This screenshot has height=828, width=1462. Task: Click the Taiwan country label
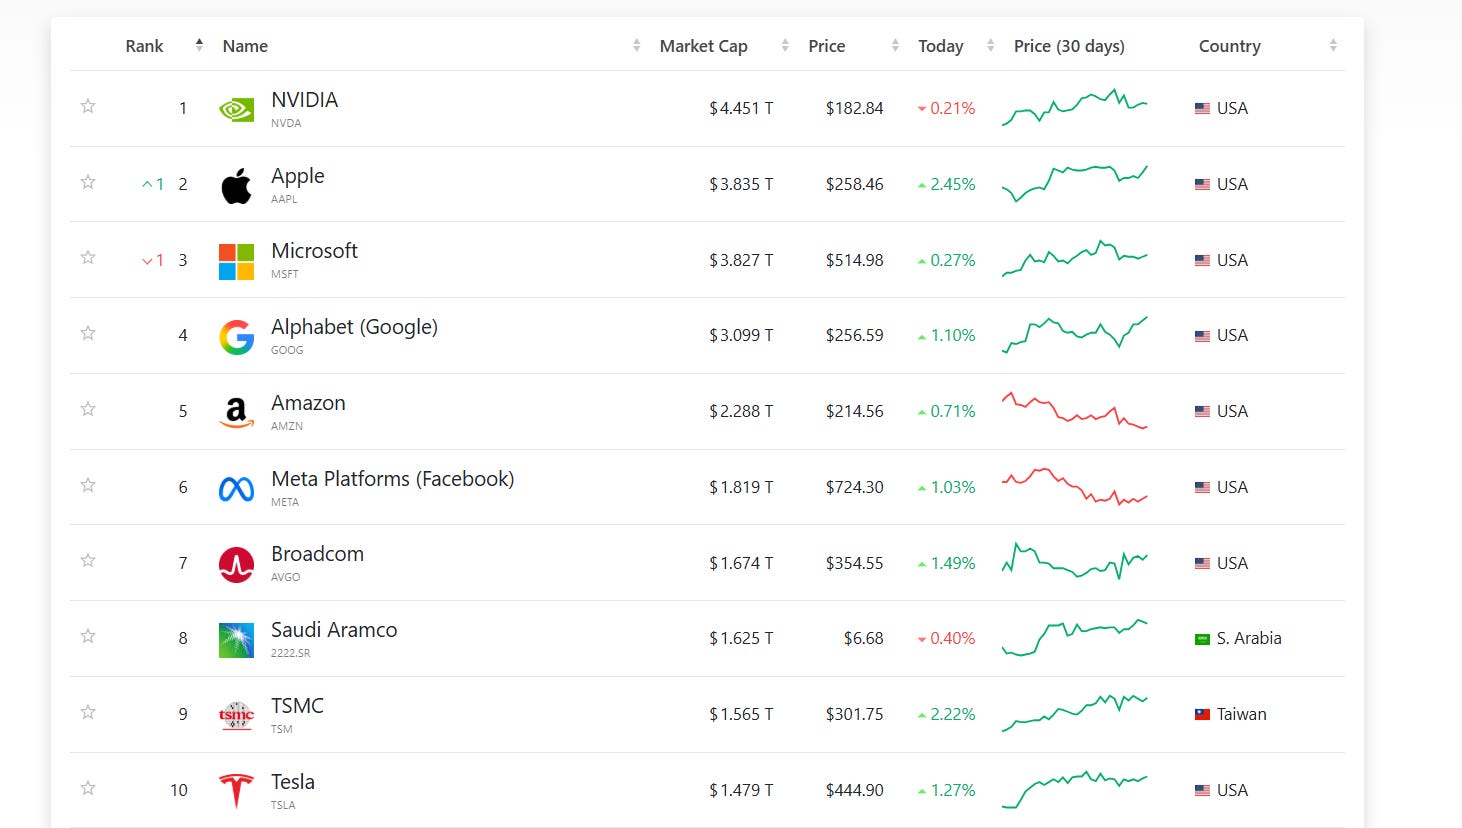tap(1241, 714)
